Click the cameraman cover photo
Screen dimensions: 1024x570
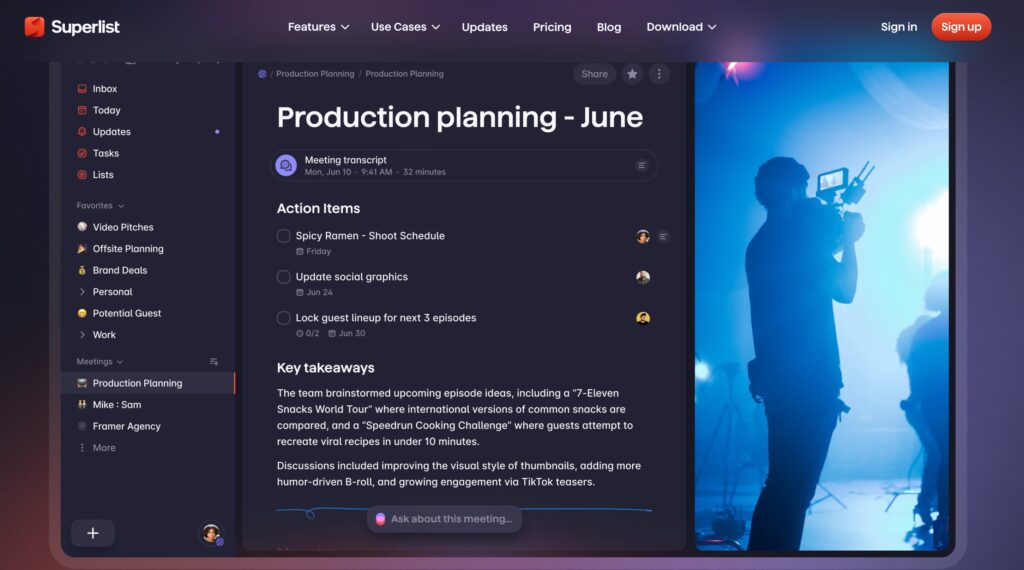coord(822,306)
